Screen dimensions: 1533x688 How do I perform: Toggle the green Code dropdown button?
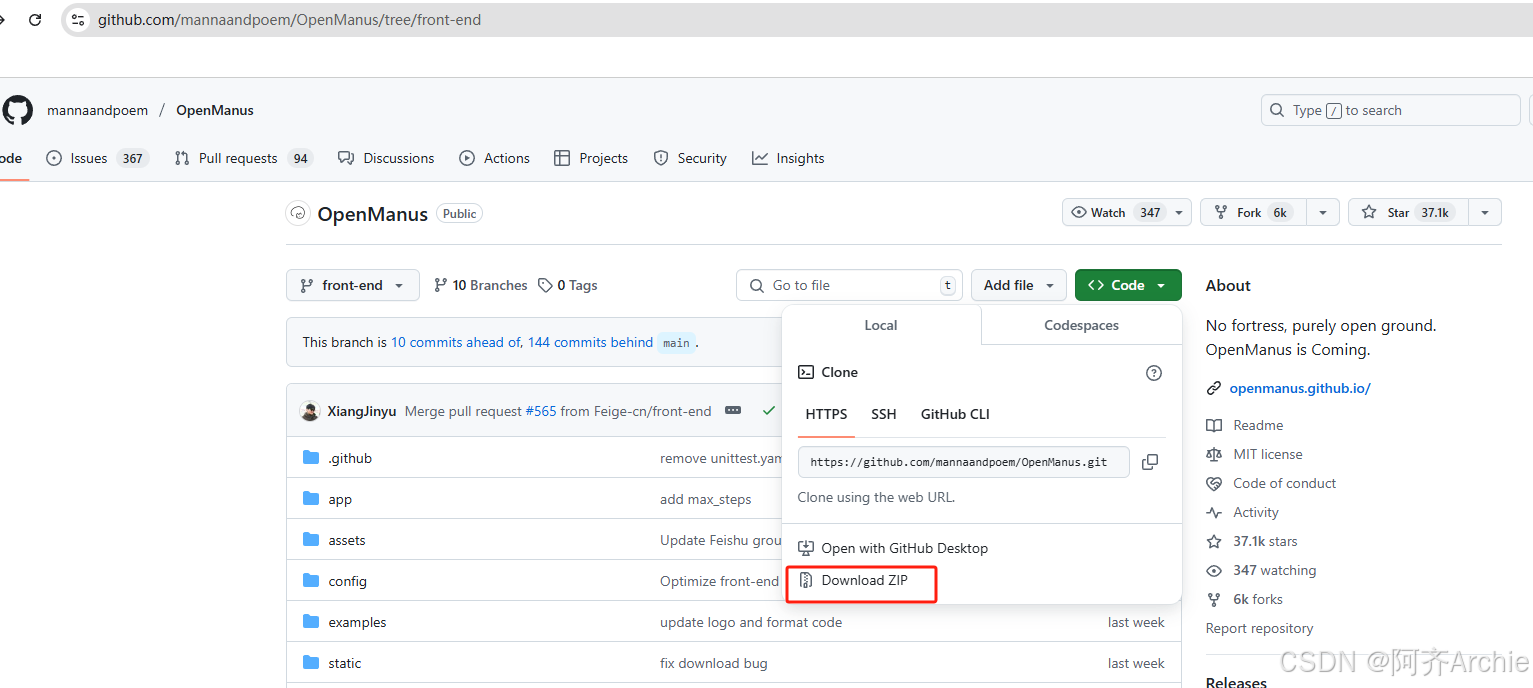pyautogui.click(x=1128, y=285)
